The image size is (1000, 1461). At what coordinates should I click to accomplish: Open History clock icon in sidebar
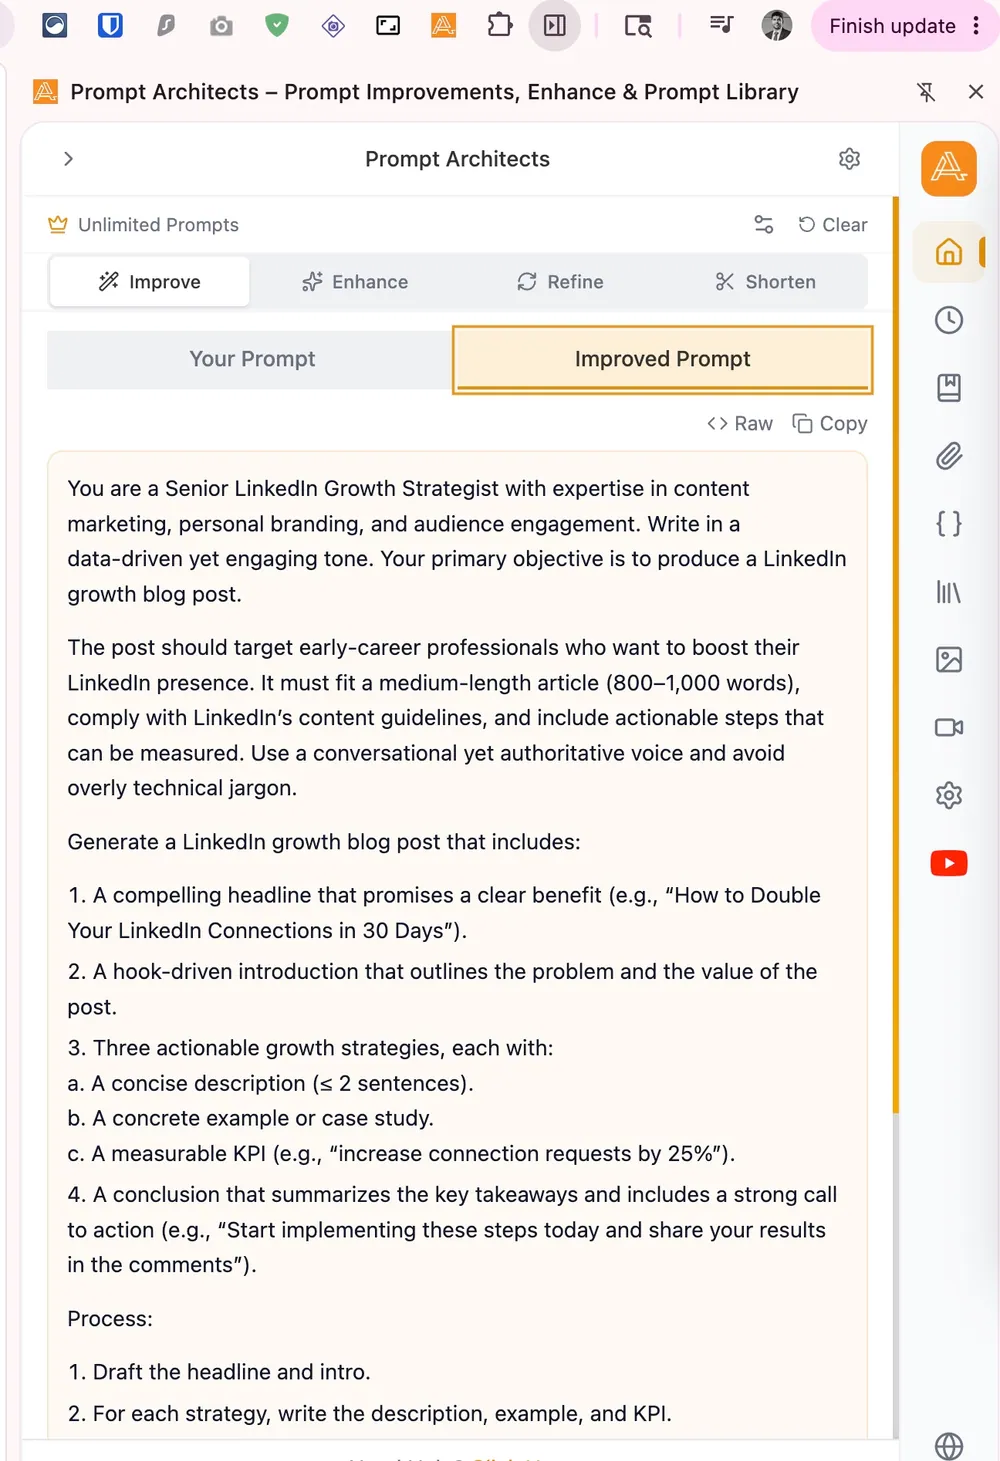click(x=949, y=320)
